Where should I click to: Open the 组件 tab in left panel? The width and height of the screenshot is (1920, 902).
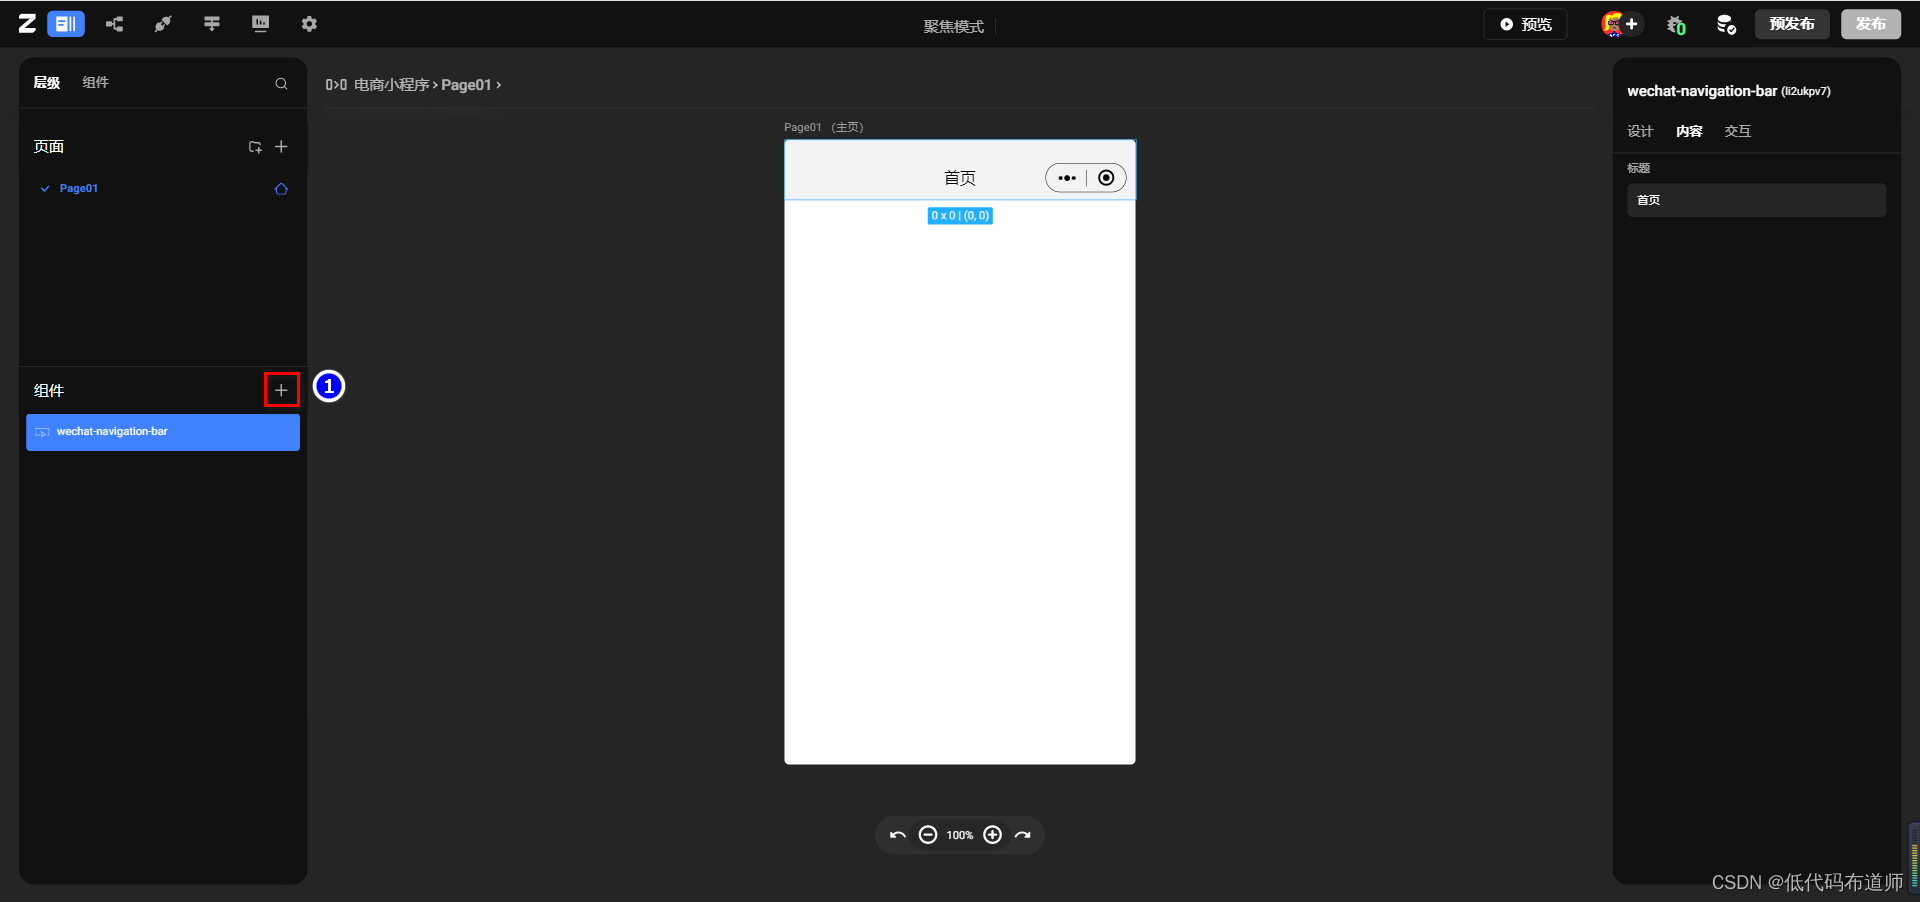point(95,83)
